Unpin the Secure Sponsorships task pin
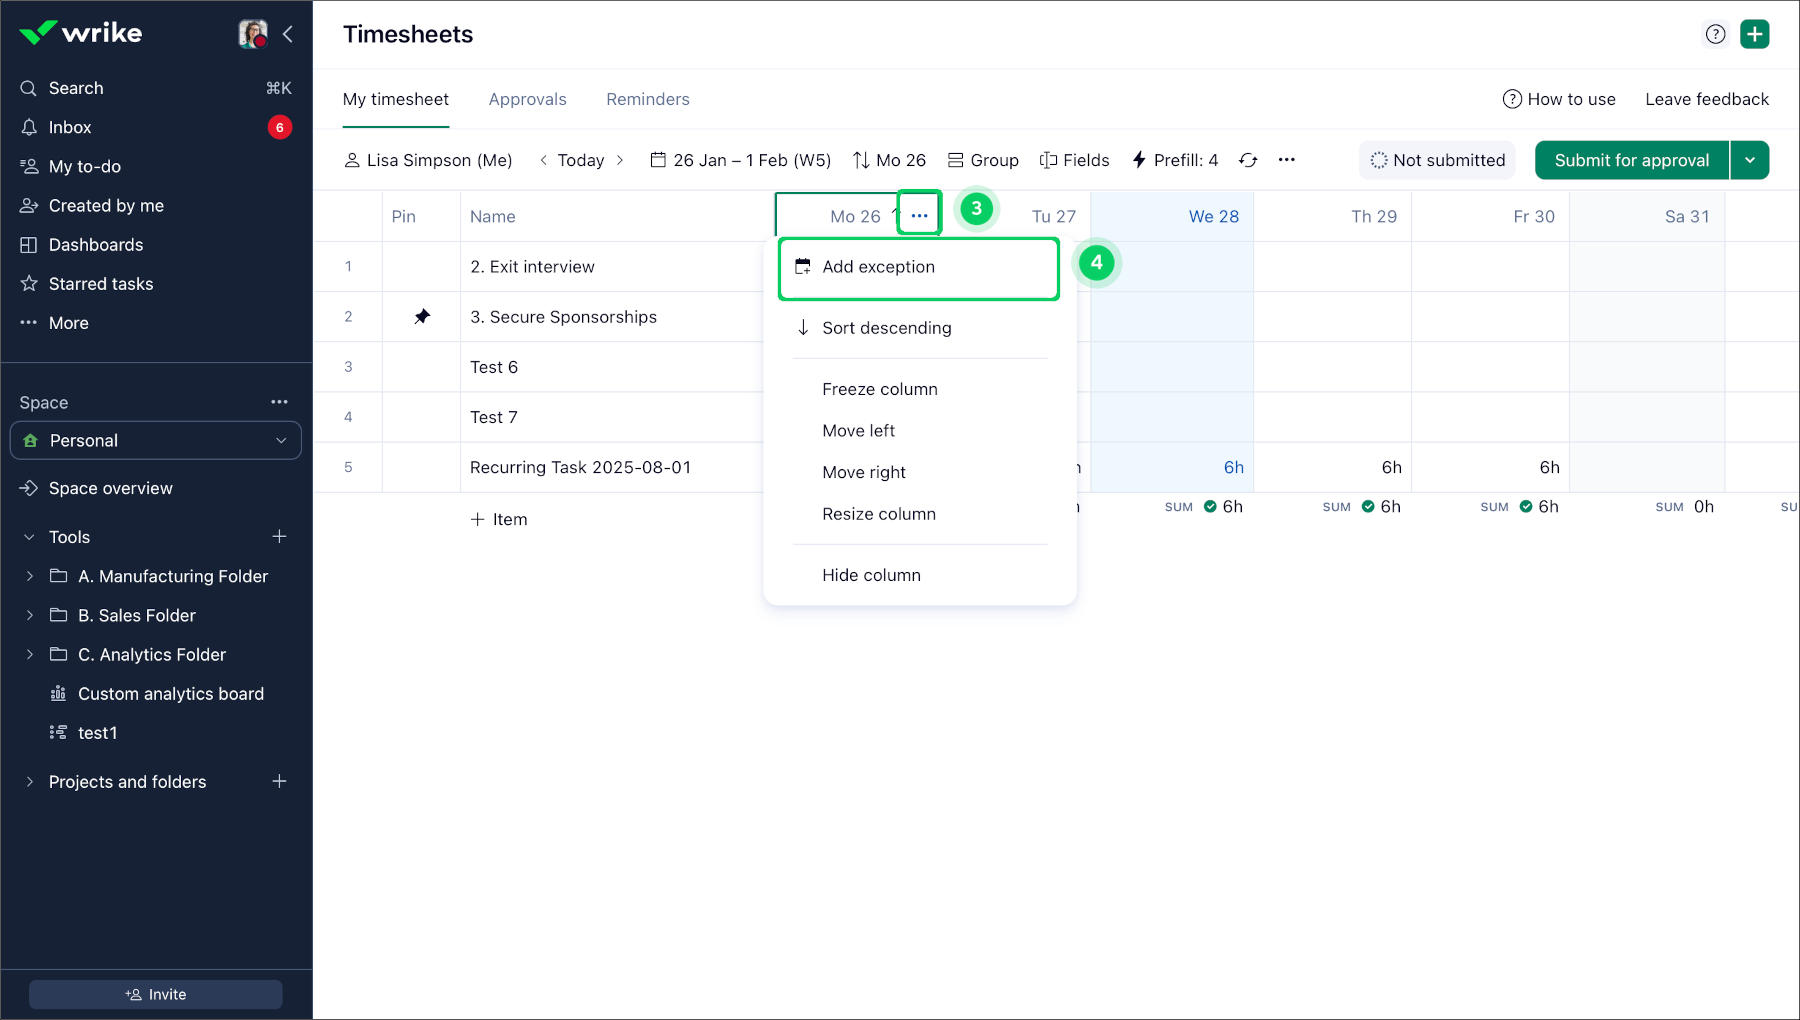Screen dimensions: 1800x1020 [x=422, y=317]
